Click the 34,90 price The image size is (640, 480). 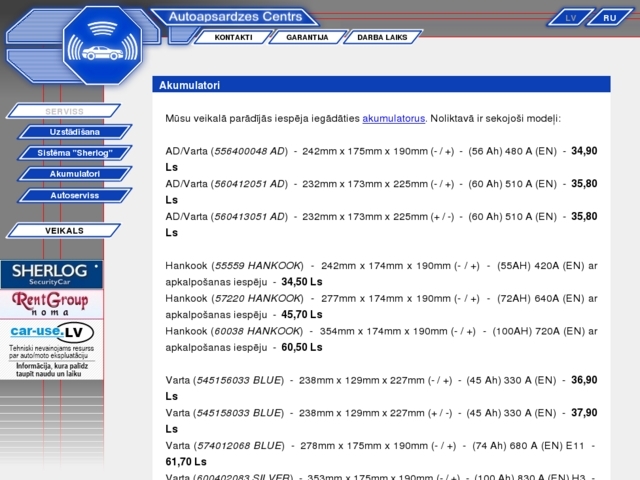tap(584, 151)
